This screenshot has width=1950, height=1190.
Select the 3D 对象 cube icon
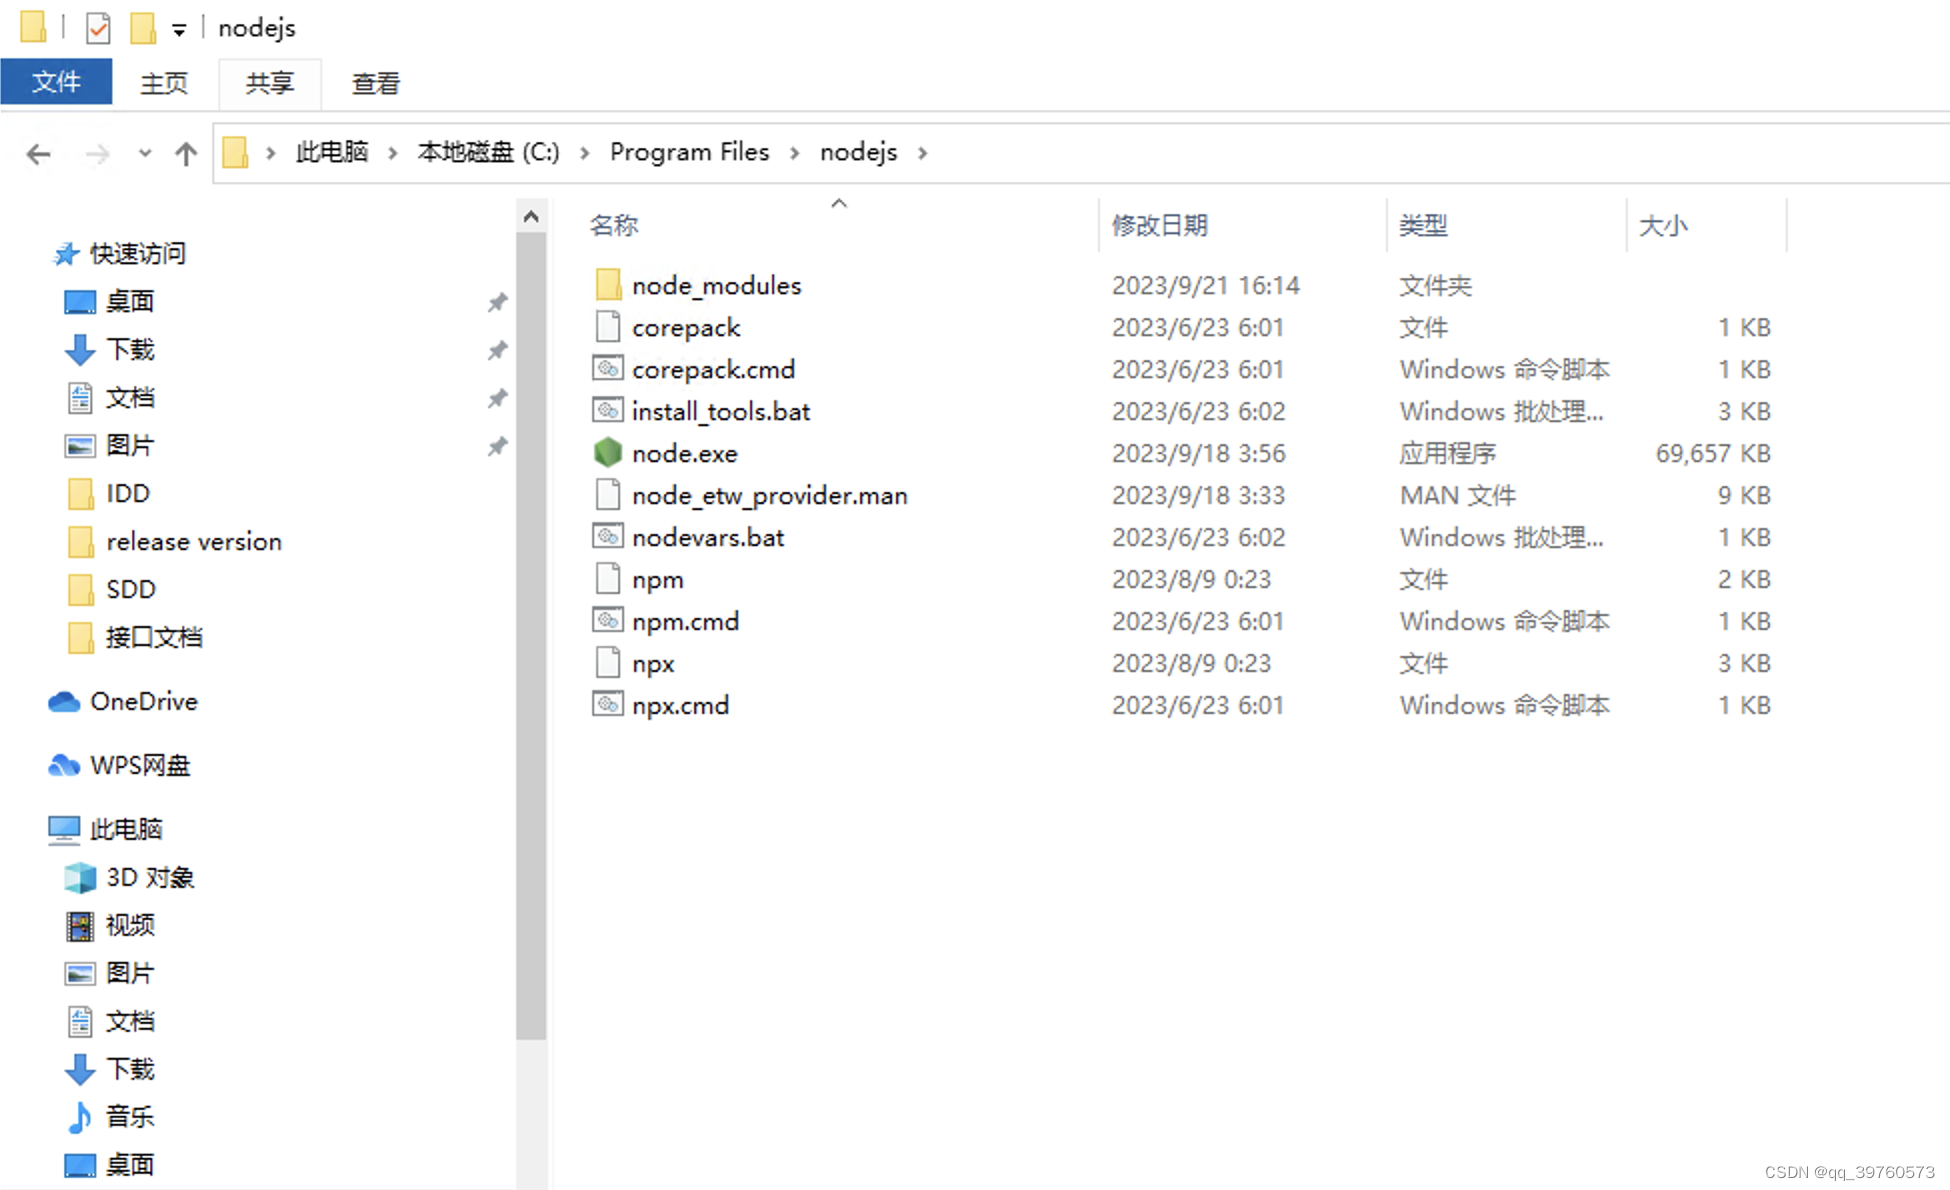80,877
